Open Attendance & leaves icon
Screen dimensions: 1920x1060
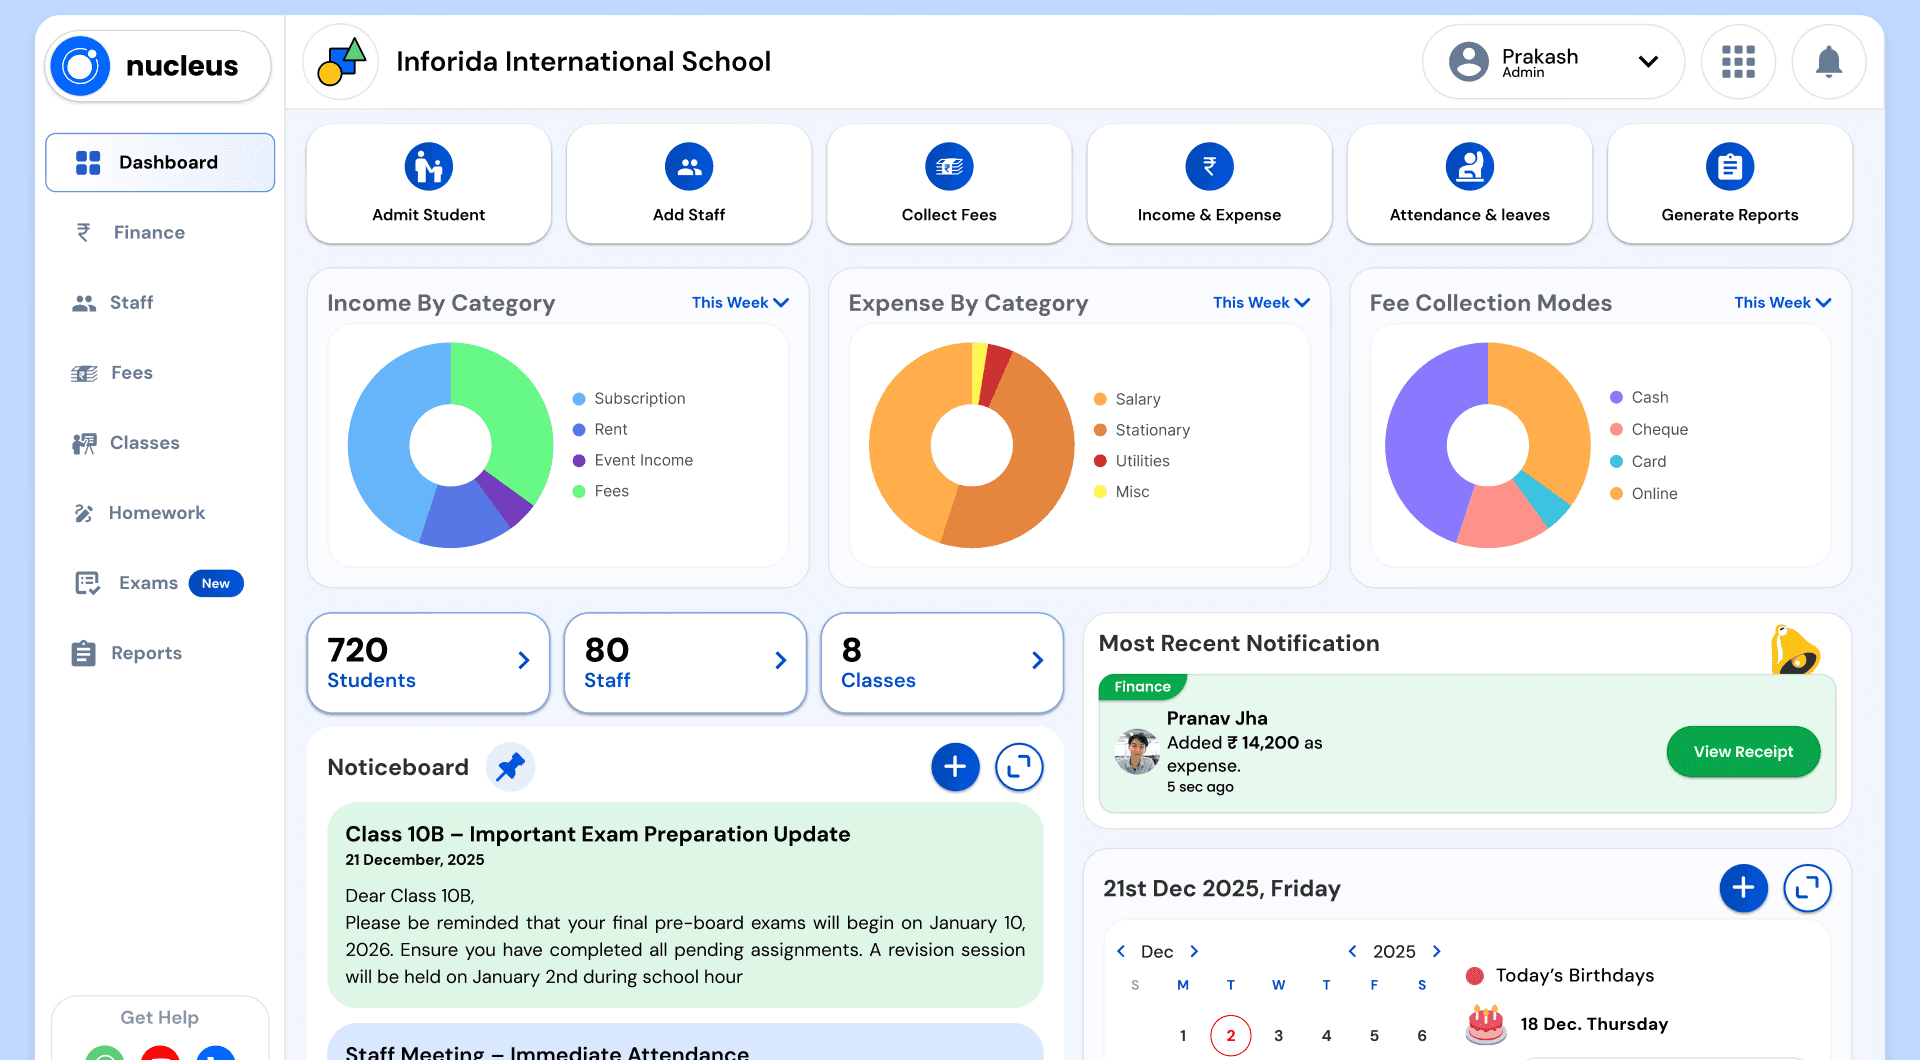1469,166
